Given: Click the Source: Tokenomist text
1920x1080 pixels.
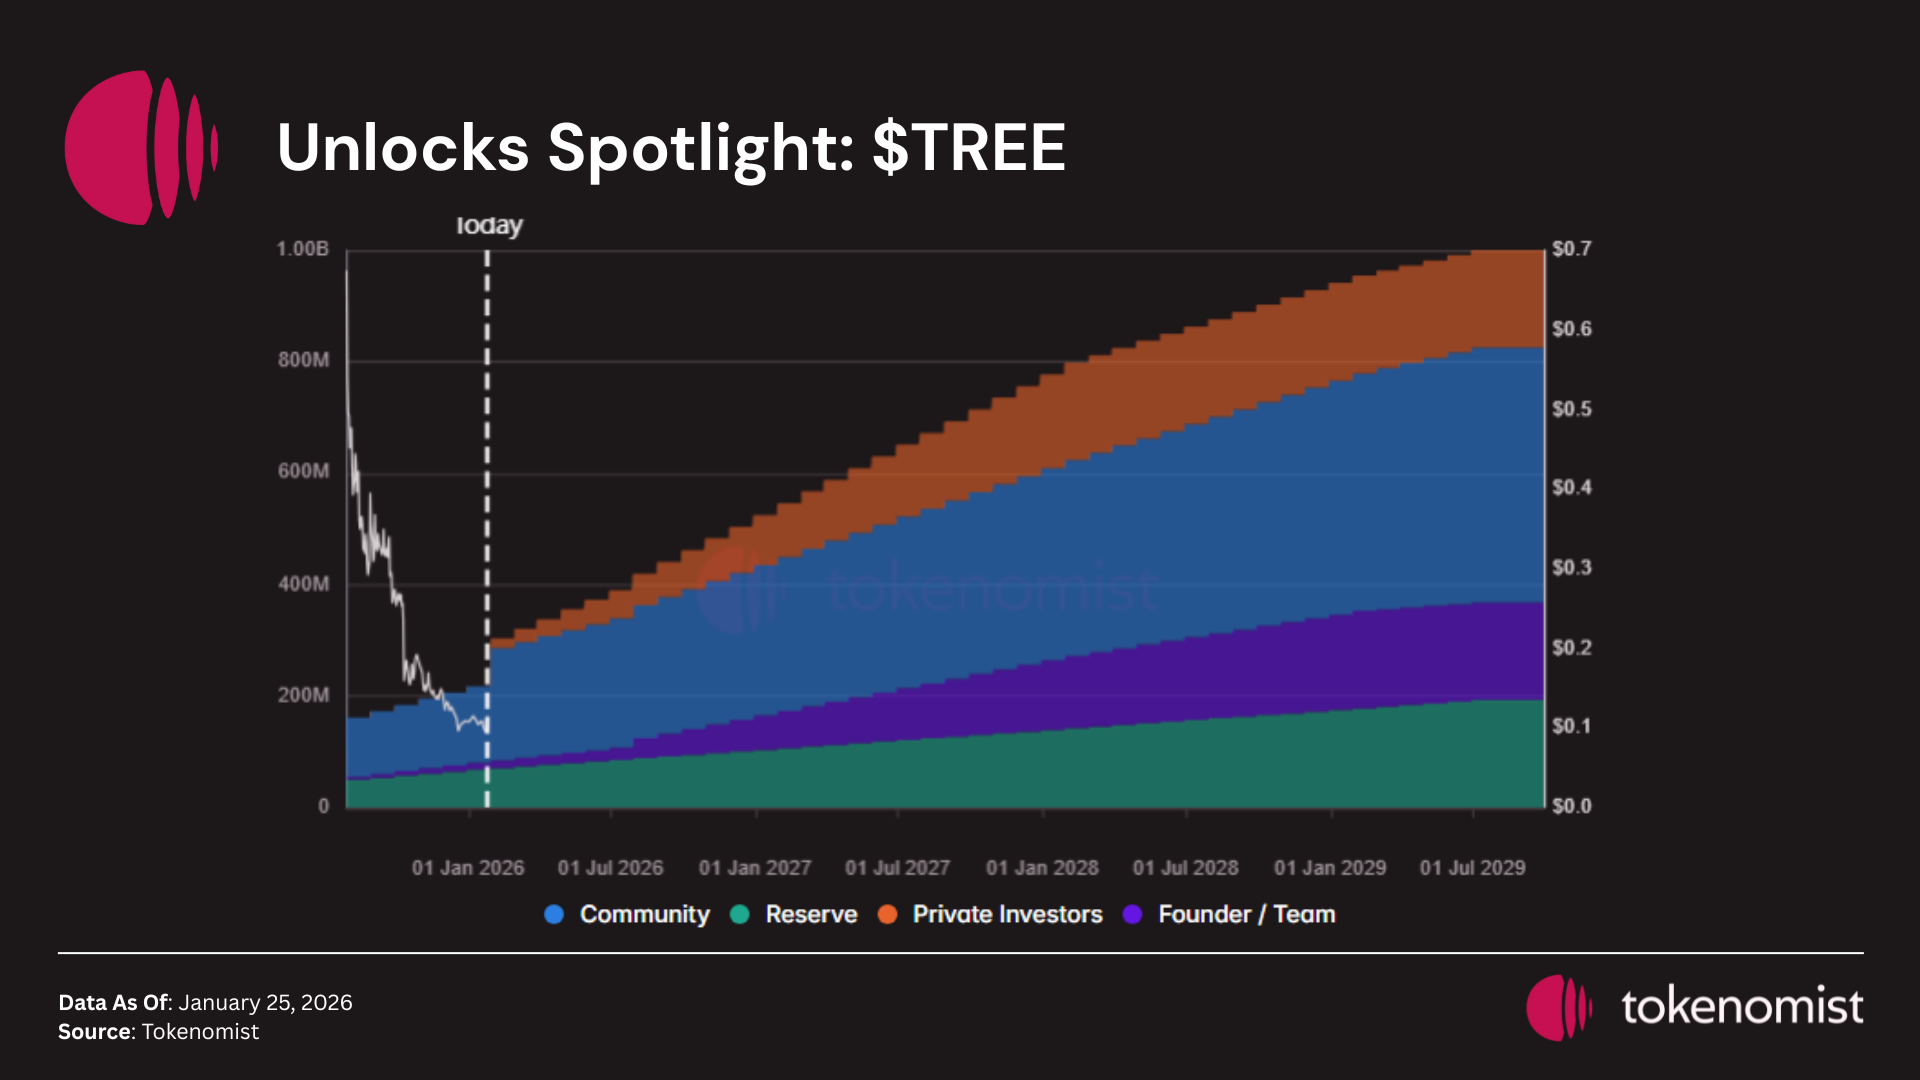Looking at the screenshot, I should (x=158, y=1032).
